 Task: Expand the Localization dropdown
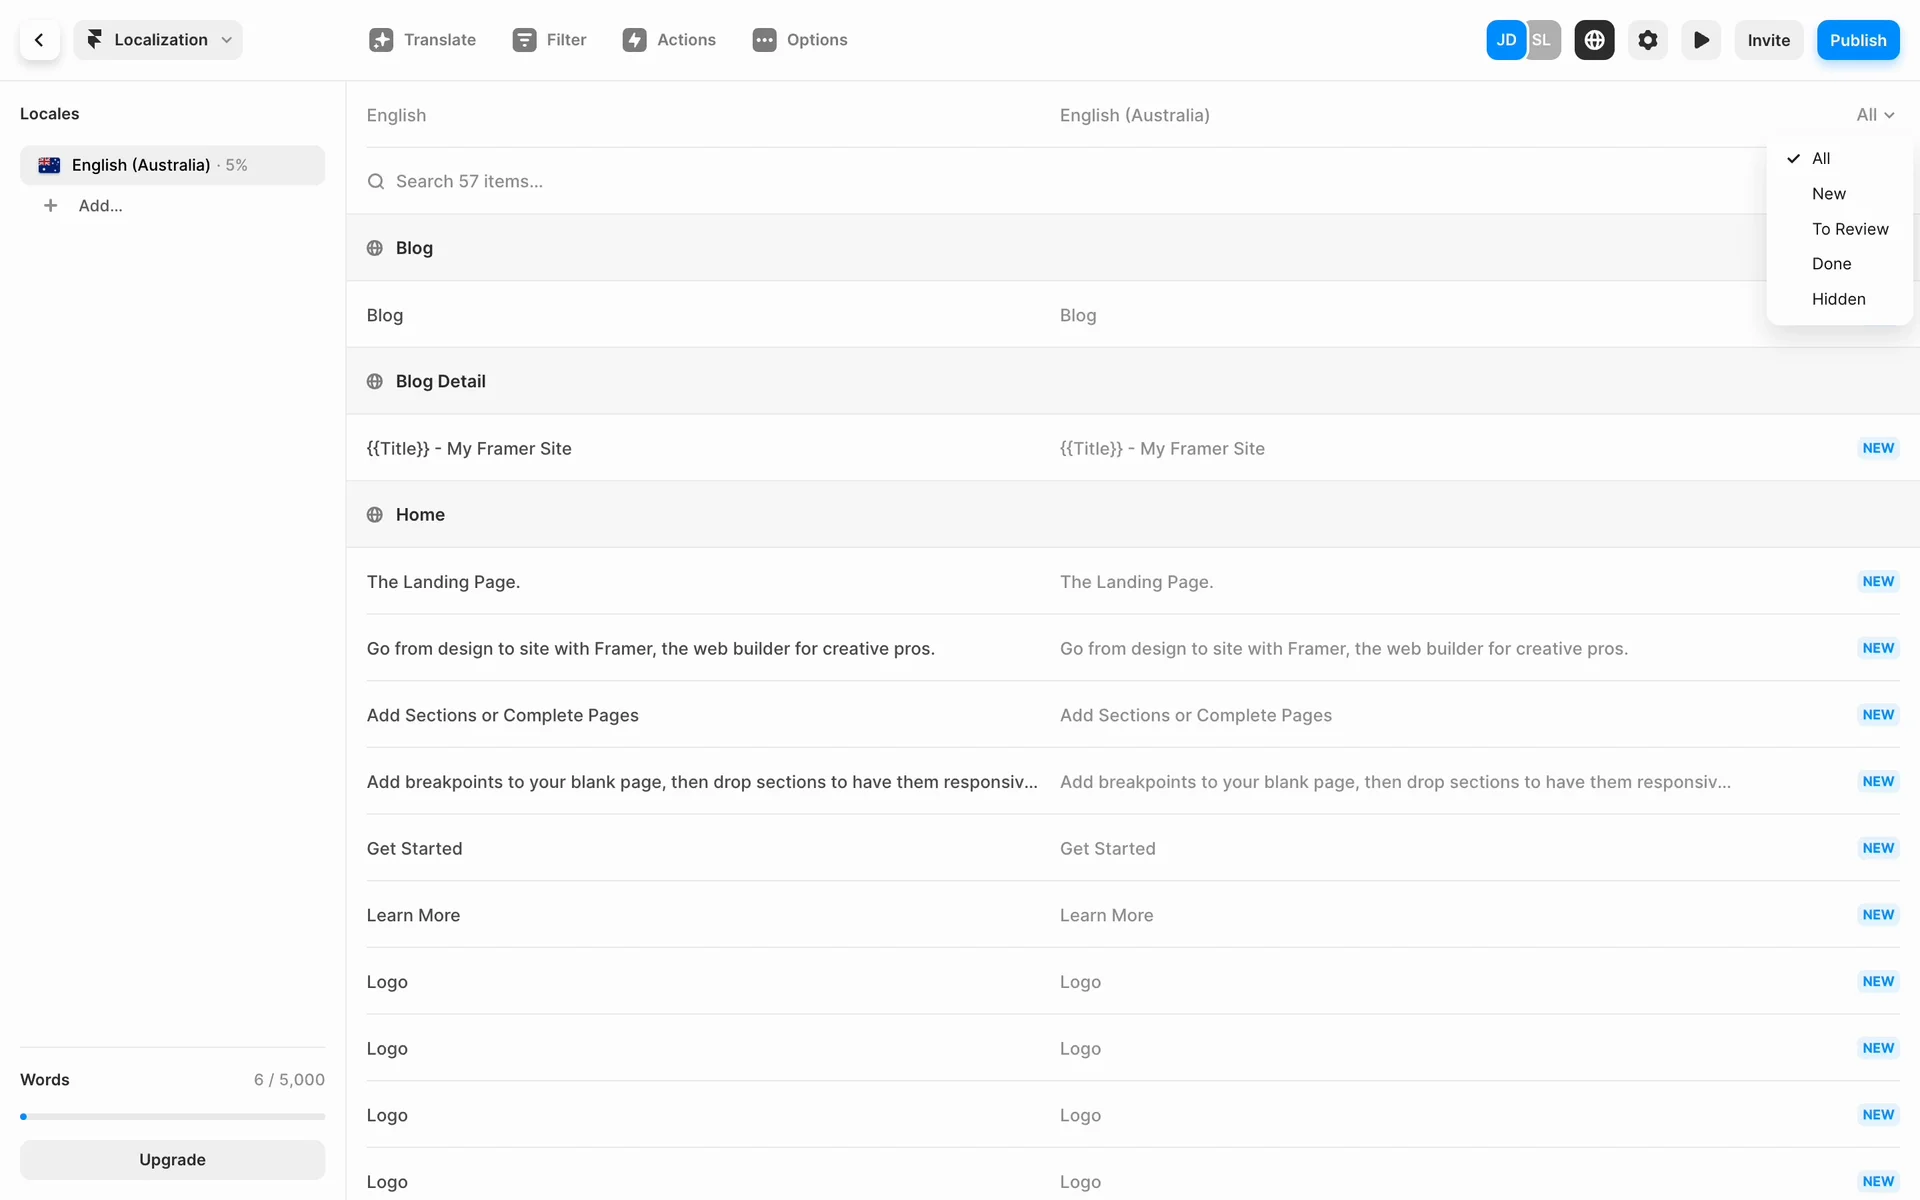158,40
